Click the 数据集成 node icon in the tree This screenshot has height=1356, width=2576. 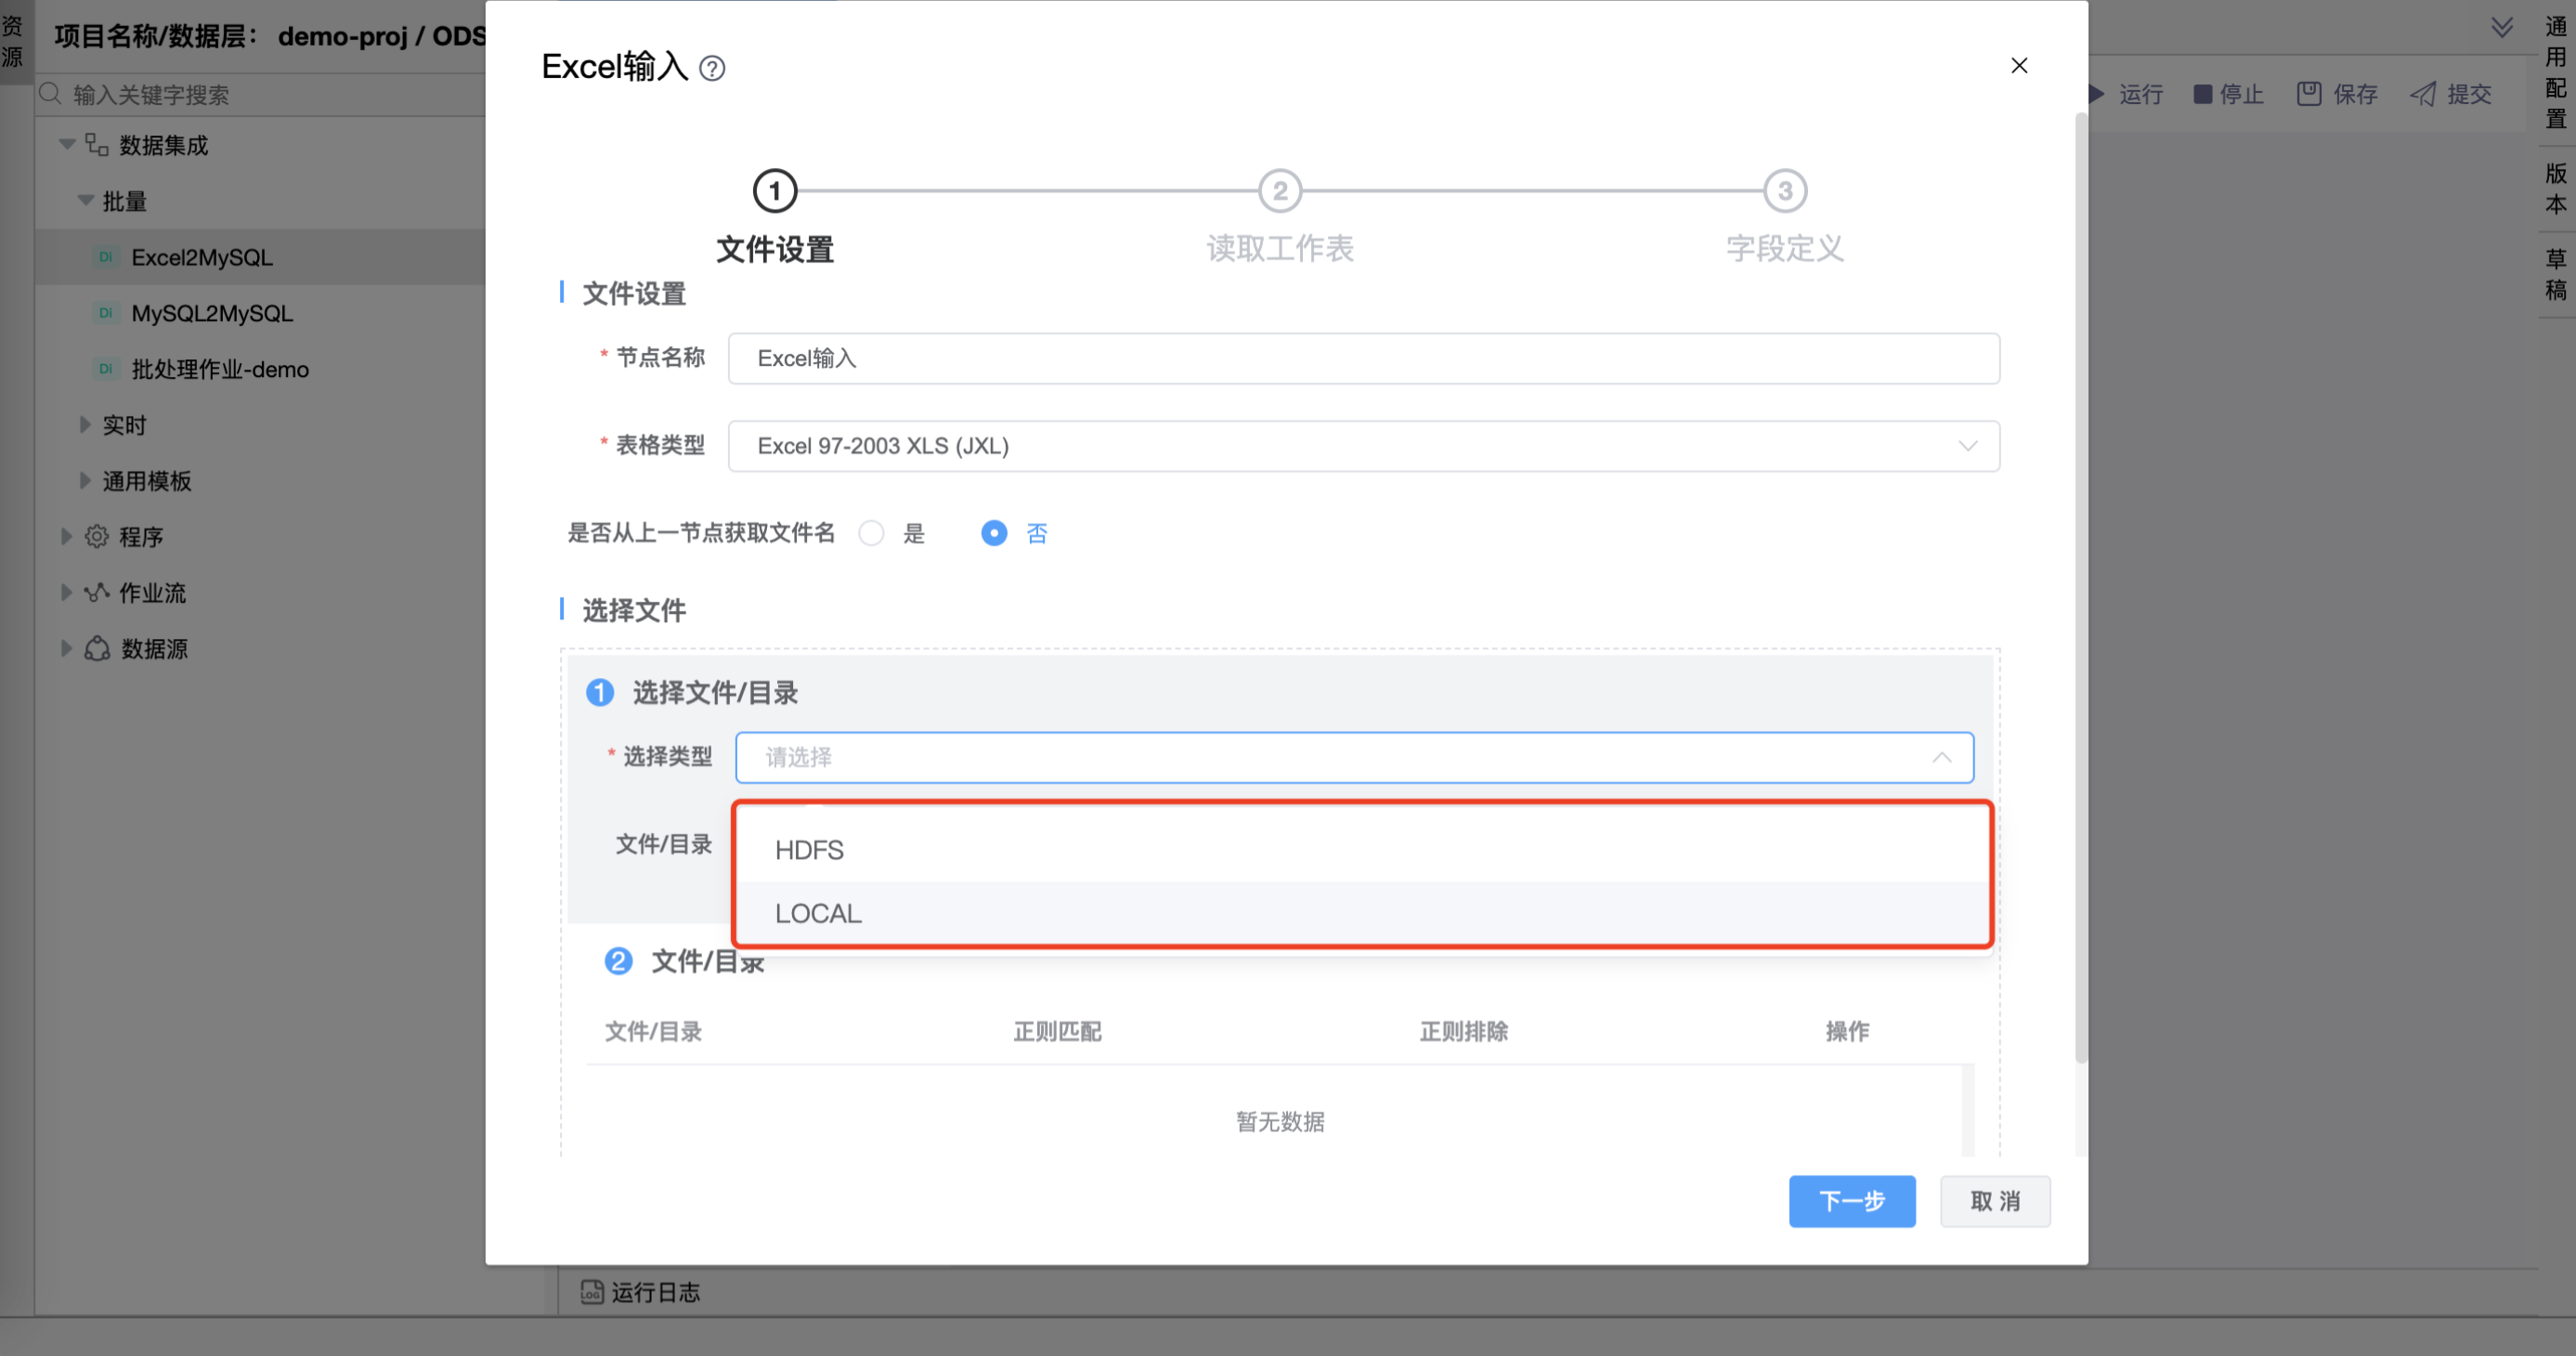tap(96, 145)
